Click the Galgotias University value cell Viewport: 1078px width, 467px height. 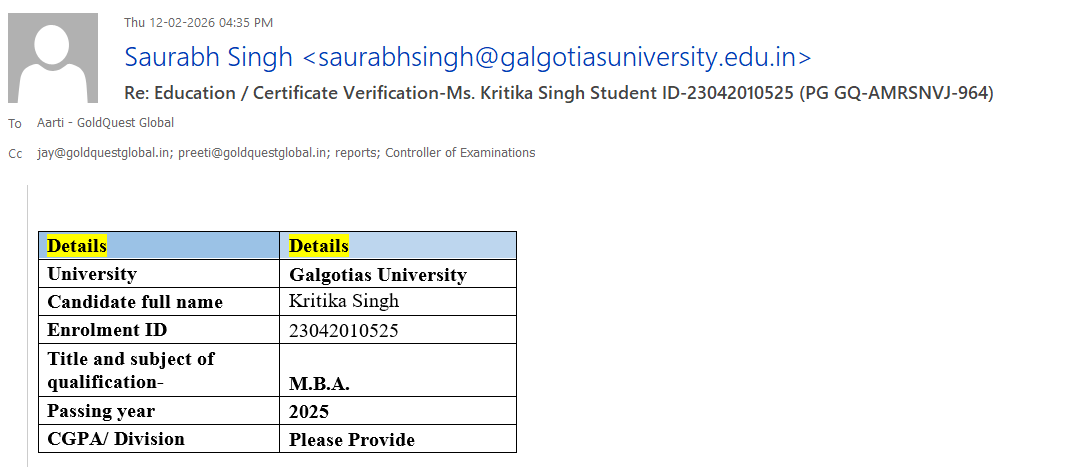point(398,274)
